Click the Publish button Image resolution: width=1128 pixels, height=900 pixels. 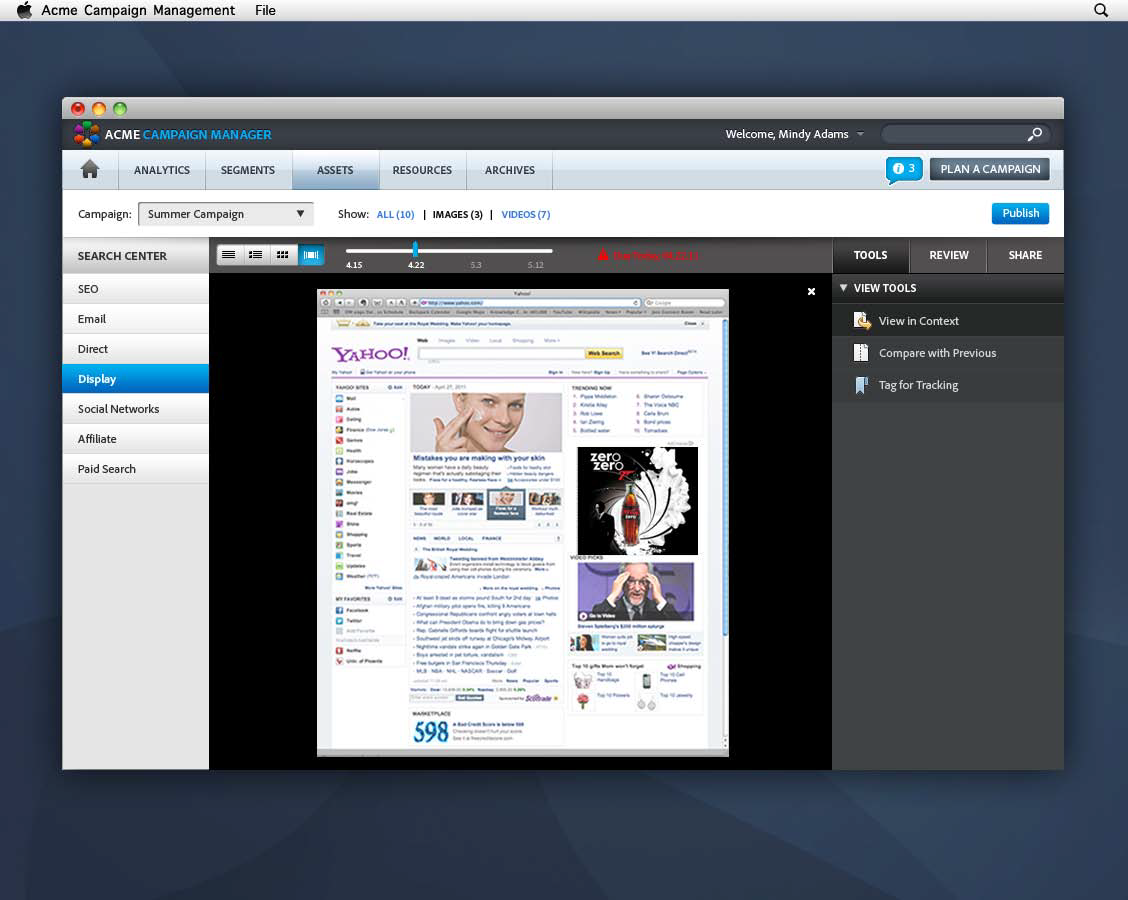tap(1020, 213)
